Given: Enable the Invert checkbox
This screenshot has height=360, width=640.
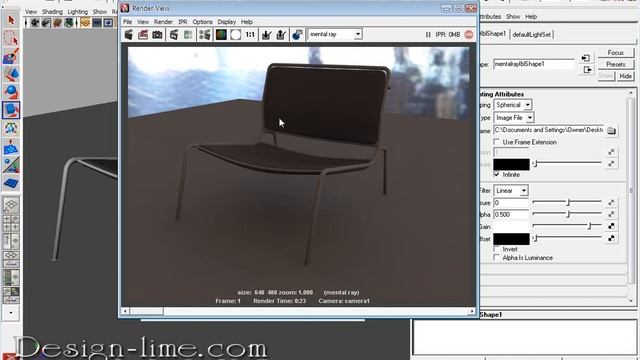Looking at the screenshot, I should (x=497, y=249).
